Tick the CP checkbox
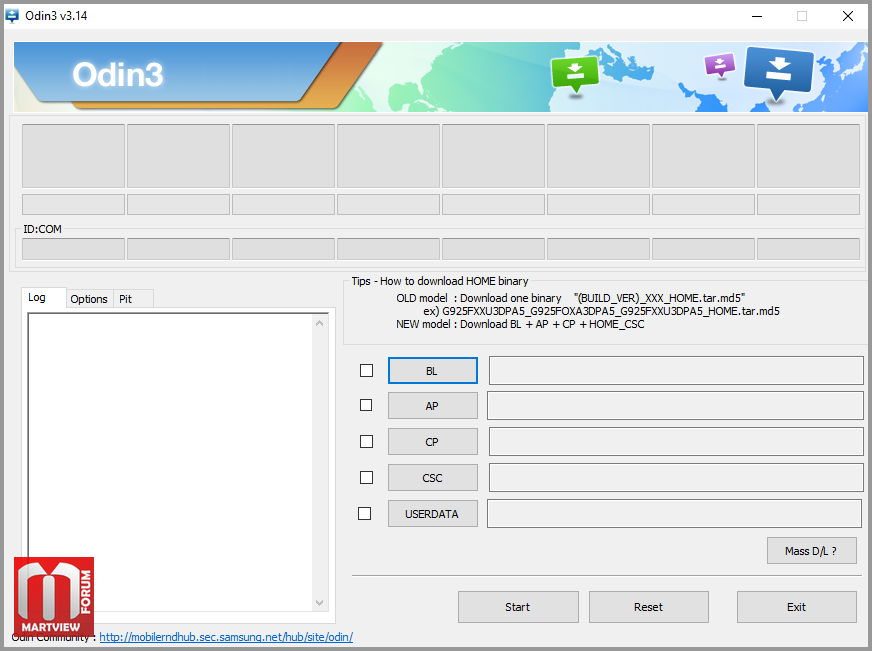The image size is (872, 651). pyautogui.click(x=366, y=441)
